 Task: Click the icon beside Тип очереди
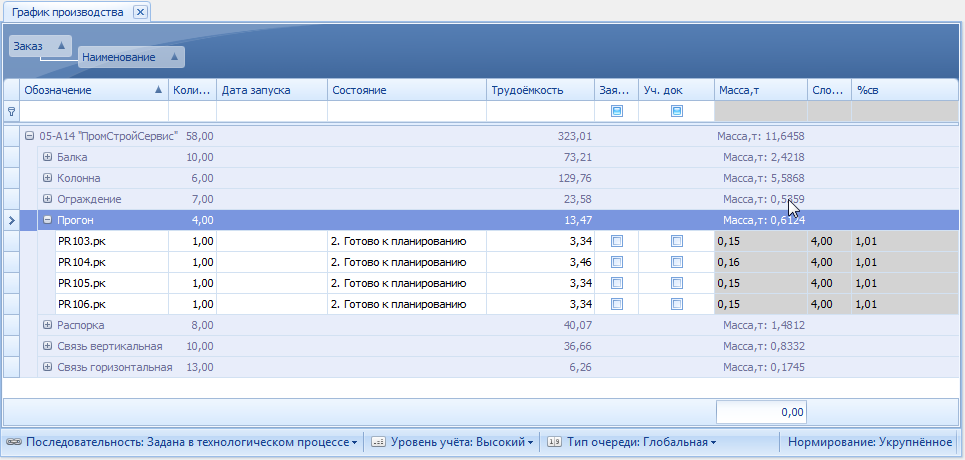[555, 442]
